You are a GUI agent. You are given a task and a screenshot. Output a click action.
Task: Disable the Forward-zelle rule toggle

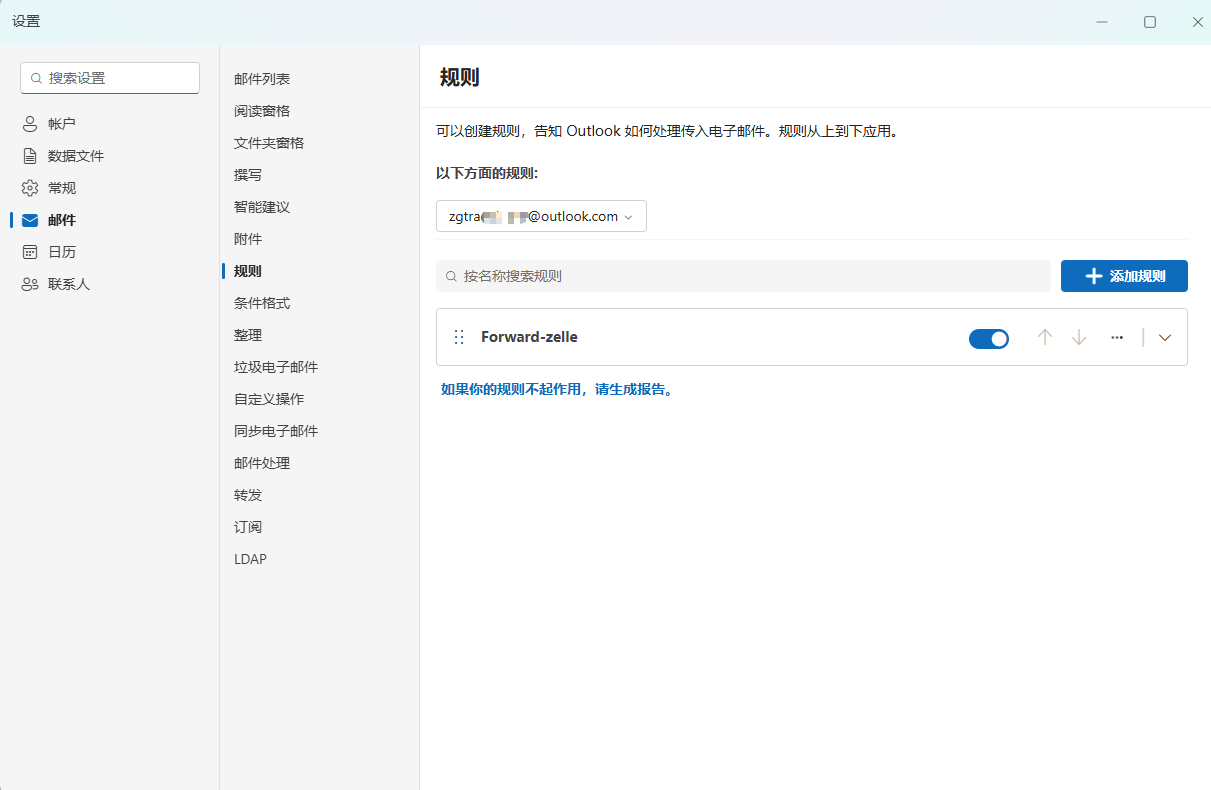coord(989,338)
